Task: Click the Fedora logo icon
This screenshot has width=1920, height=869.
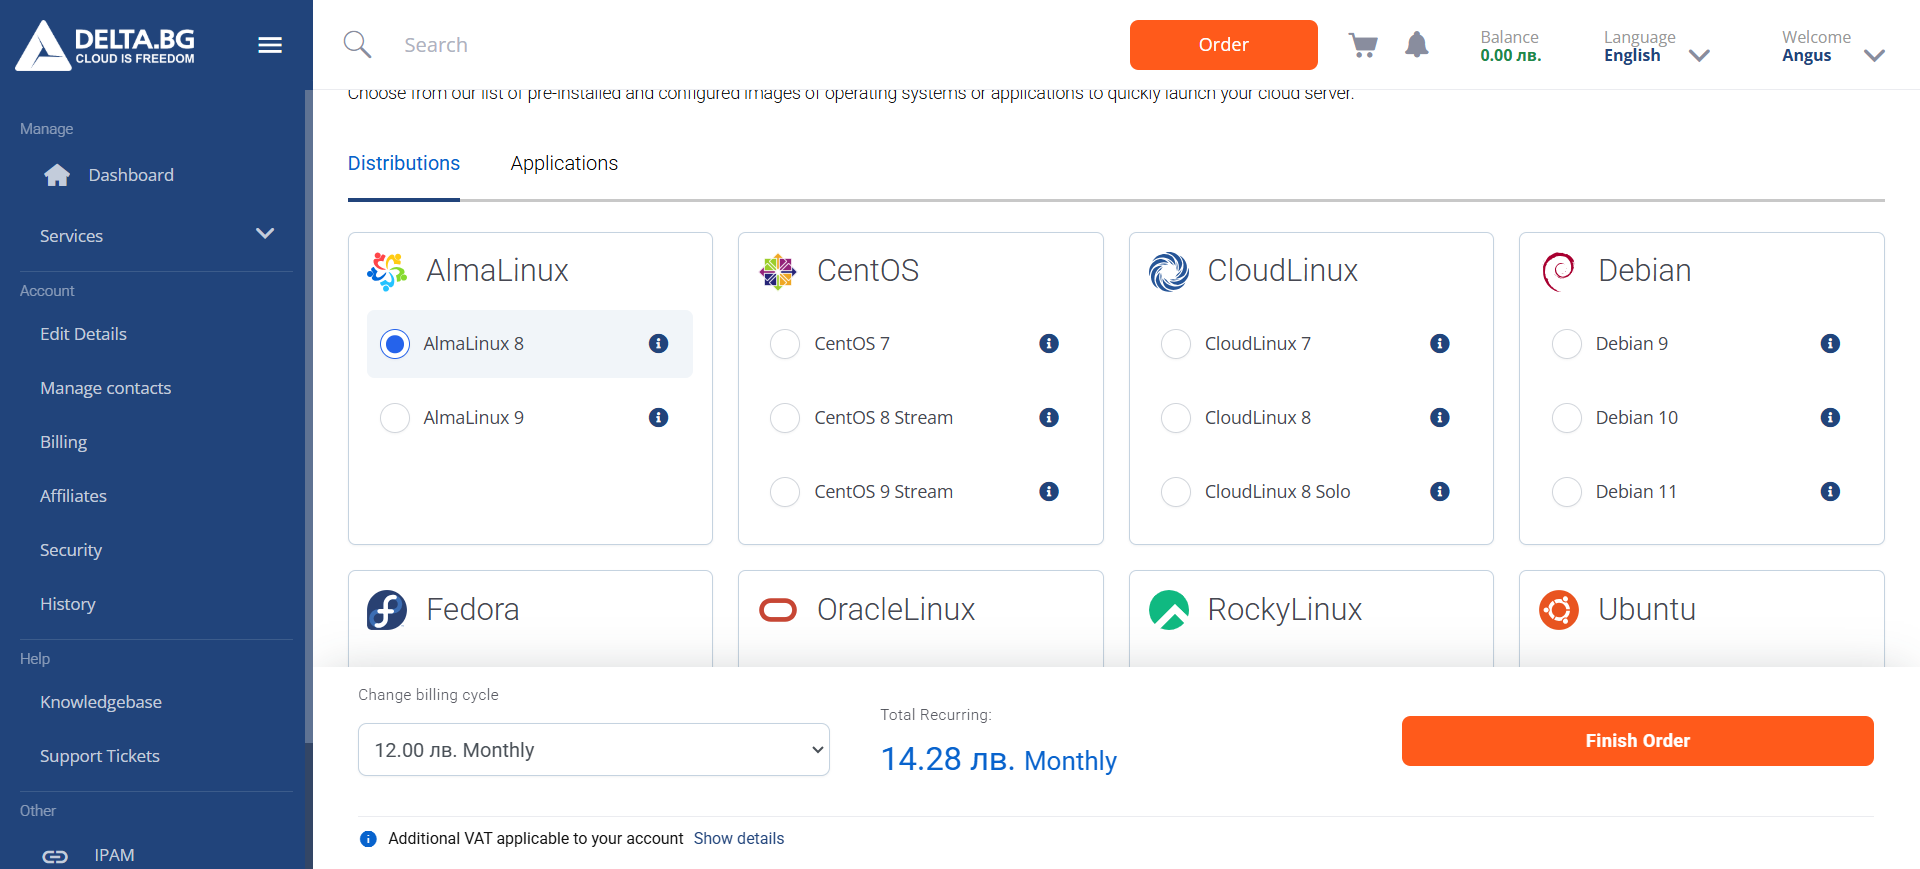Action: [387, 610]
